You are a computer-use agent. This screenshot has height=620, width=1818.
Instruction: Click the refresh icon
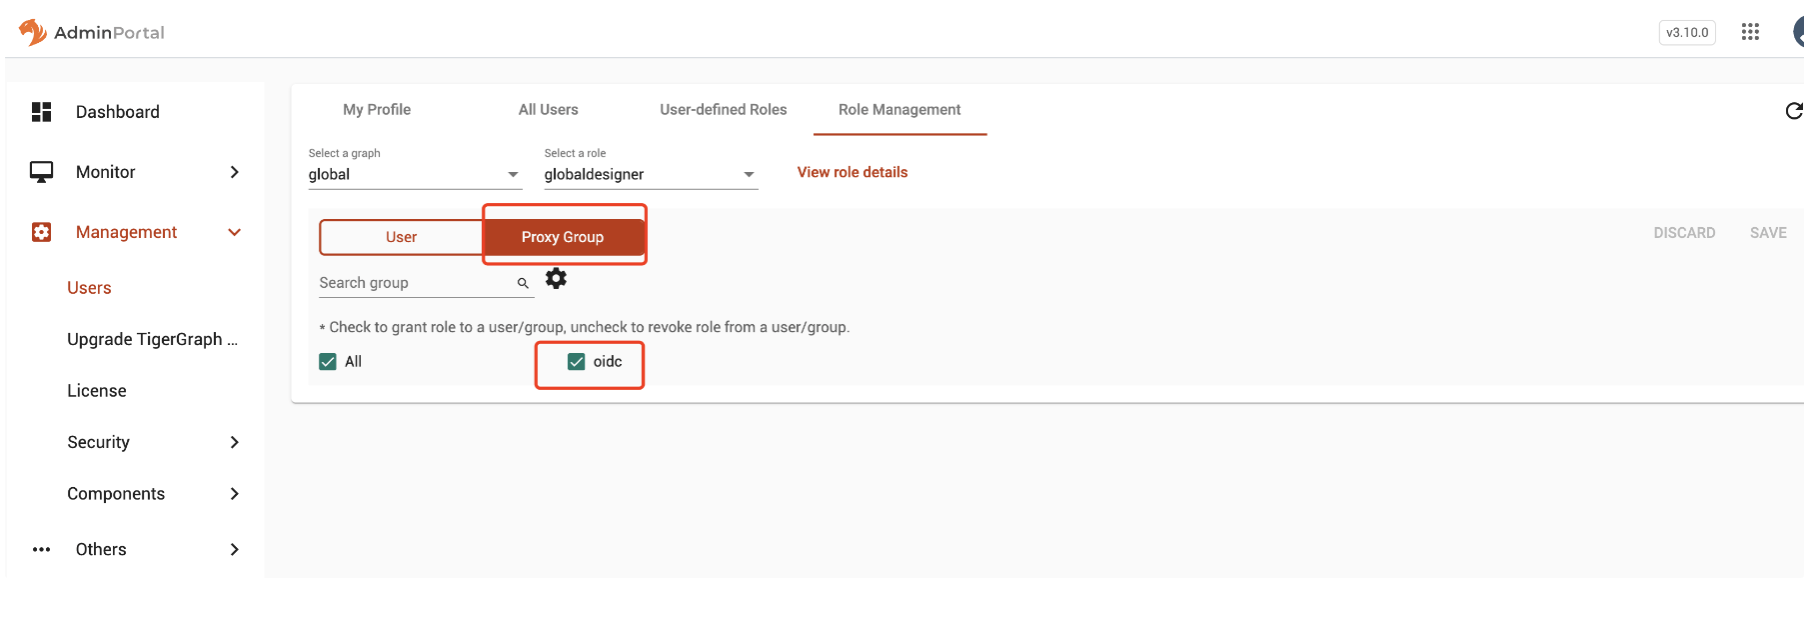coord(1794,111)
